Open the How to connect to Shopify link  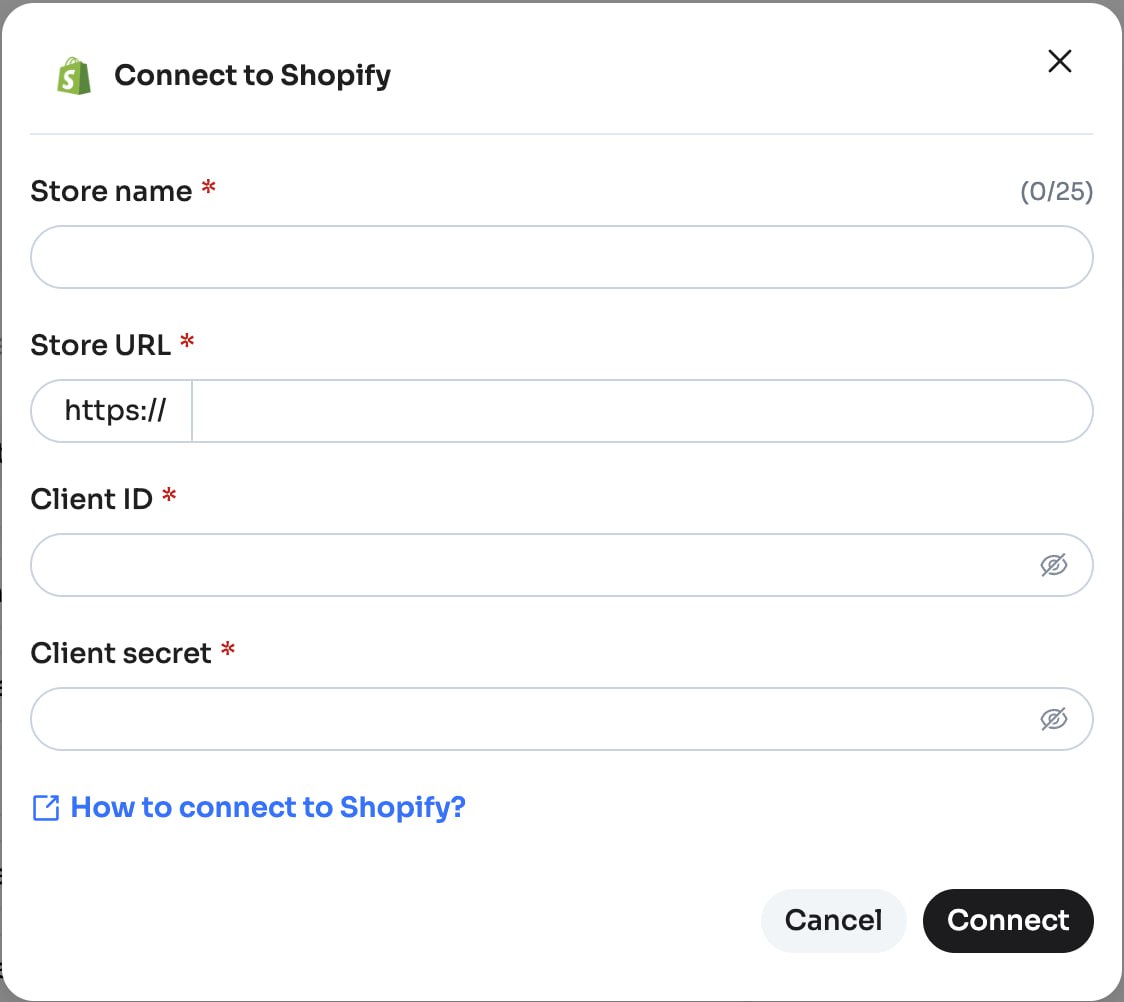[268, 807]
